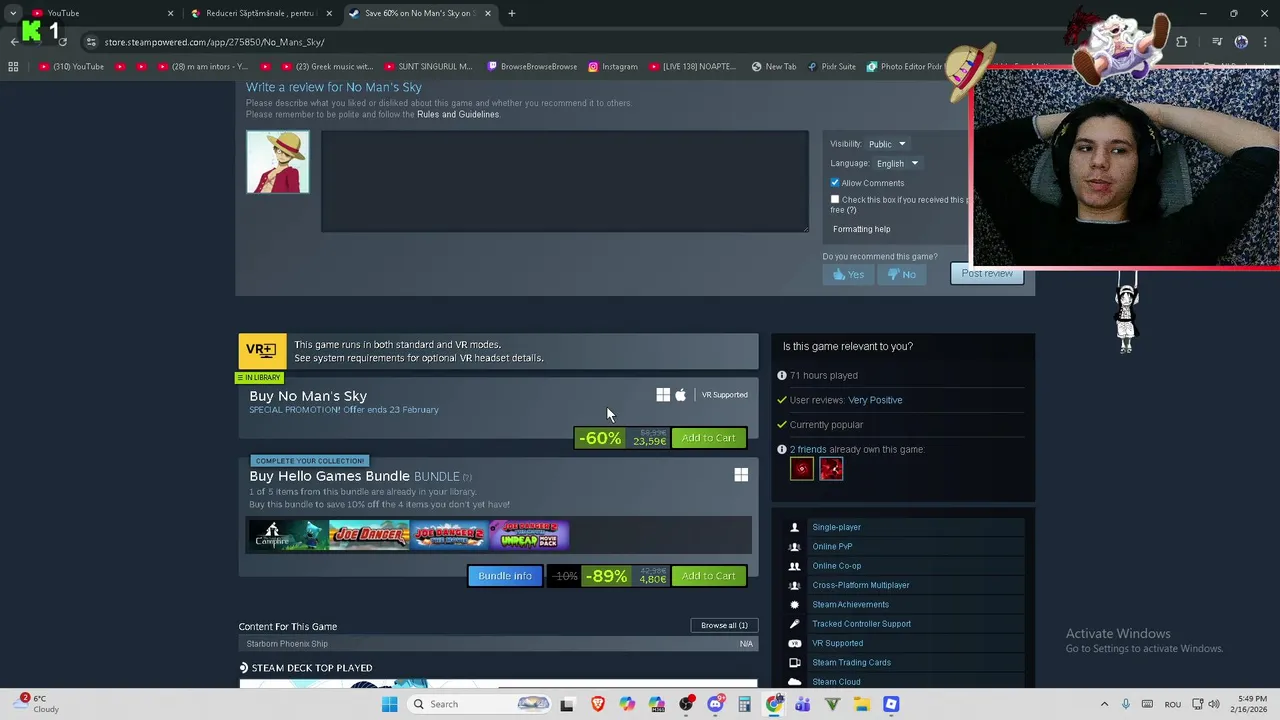Open Starborn Phoenix Ship content row
This screenshot has height=720, width=1280.
click(x=498, y=644)
